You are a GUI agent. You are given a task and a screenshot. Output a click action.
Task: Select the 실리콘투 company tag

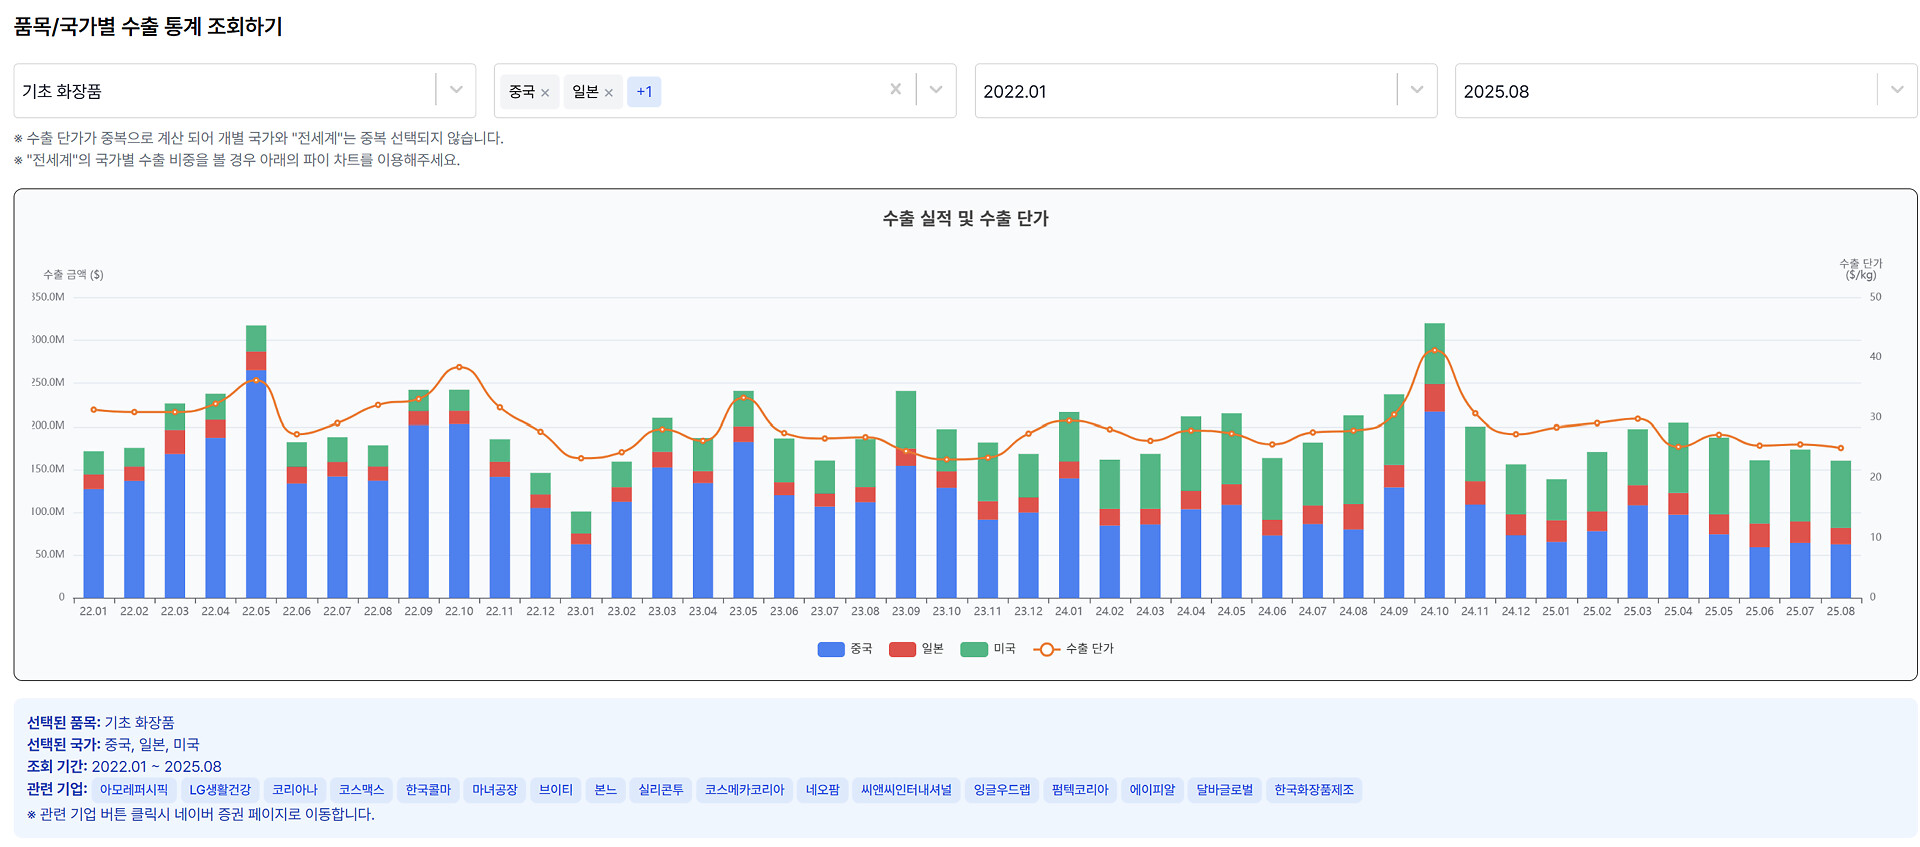point(661,790)
